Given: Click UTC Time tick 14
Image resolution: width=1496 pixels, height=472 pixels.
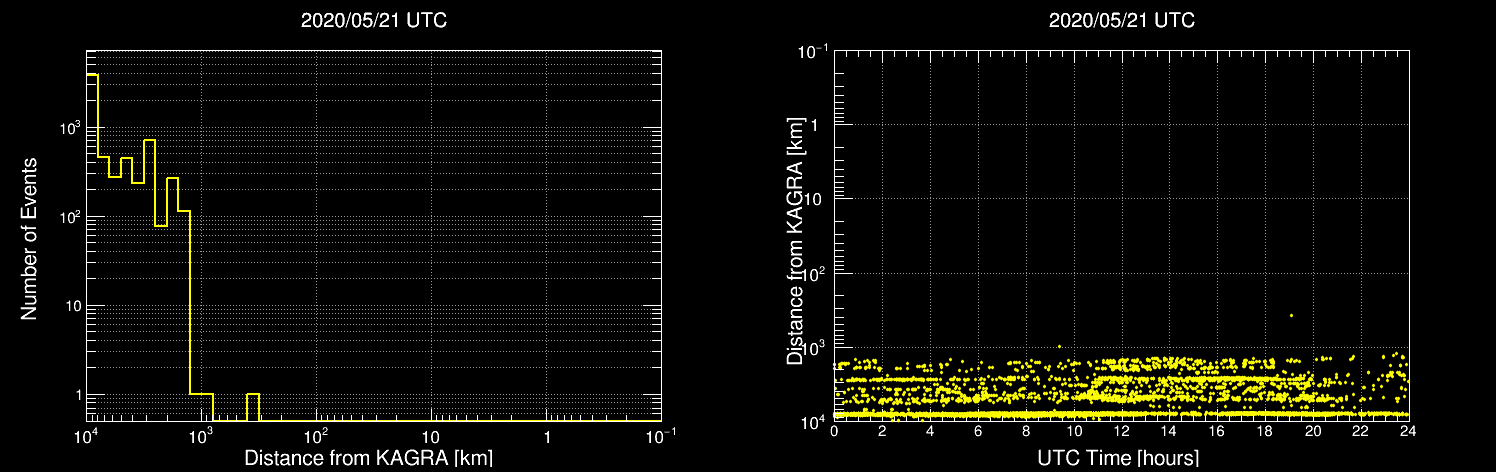Looking at the screenshot, I should click(1169, 432).
